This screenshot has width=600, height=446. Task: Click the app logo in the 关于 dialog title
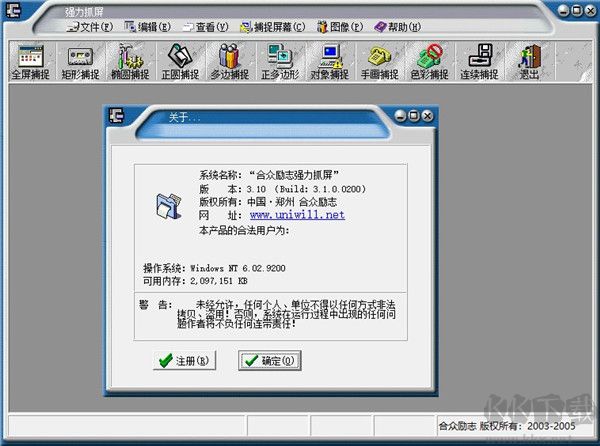click(116, 116)
